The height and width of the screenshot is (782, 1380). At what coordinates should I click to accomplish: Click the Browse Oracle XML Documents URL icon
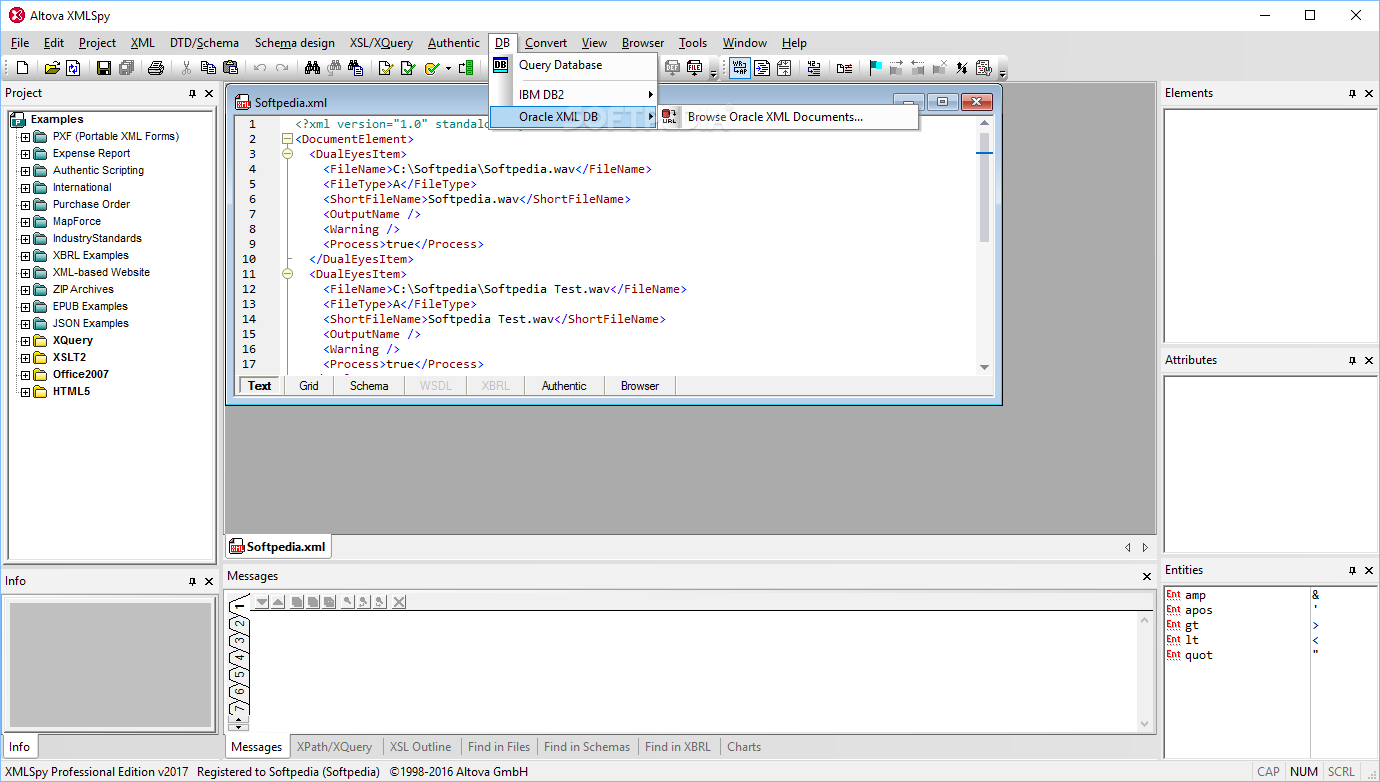click(670, 117)
